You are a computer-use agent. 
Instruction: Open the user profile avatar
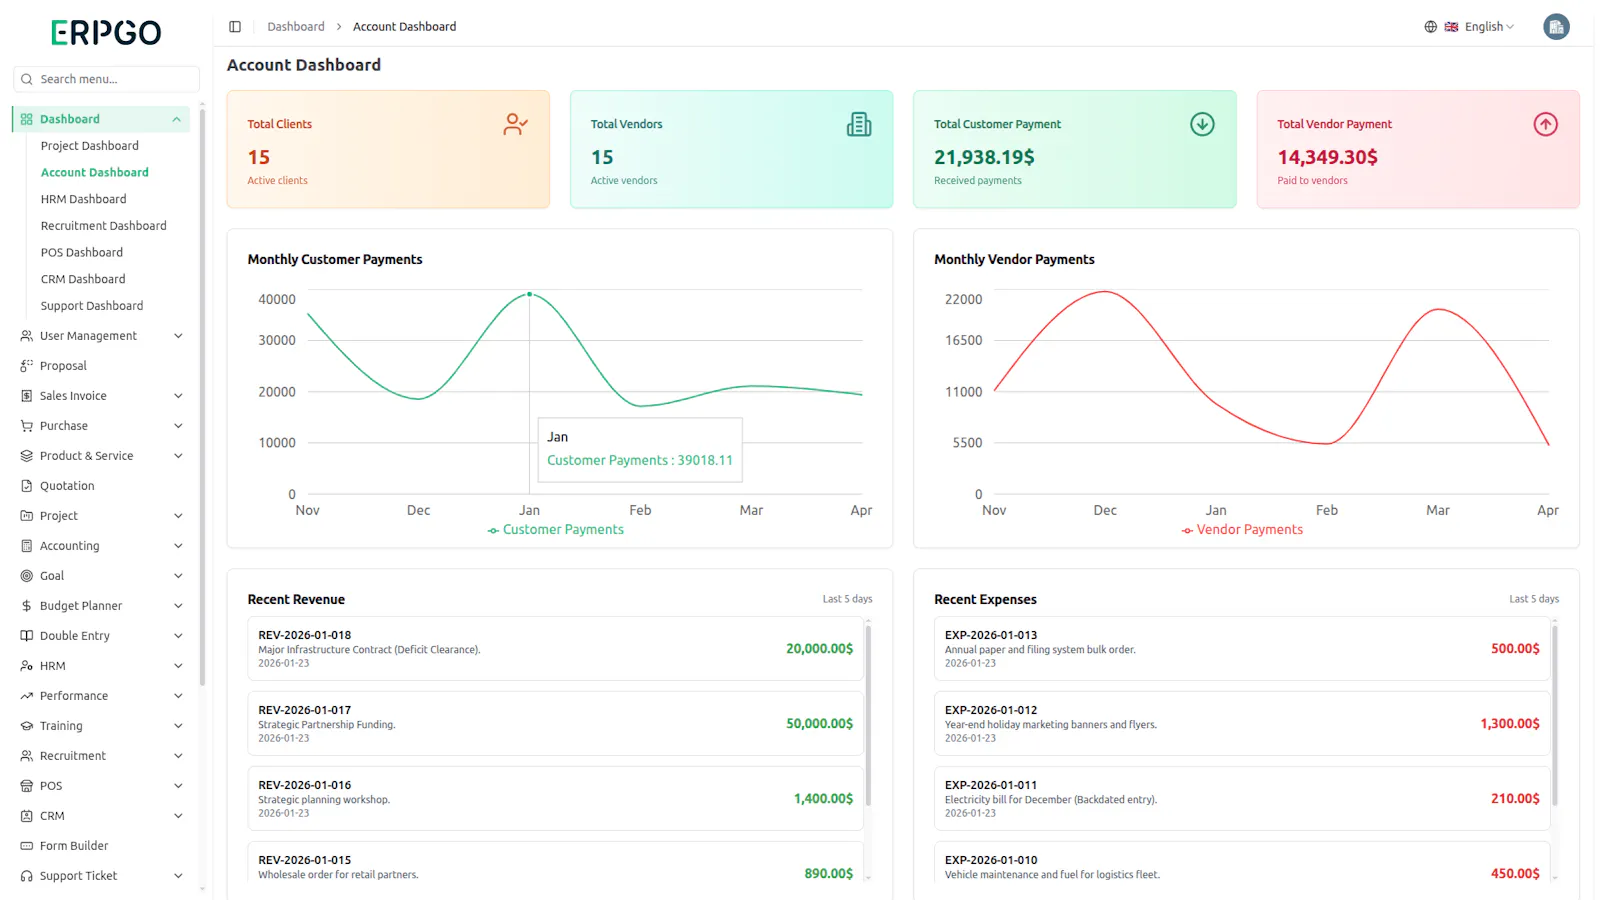1556,27
